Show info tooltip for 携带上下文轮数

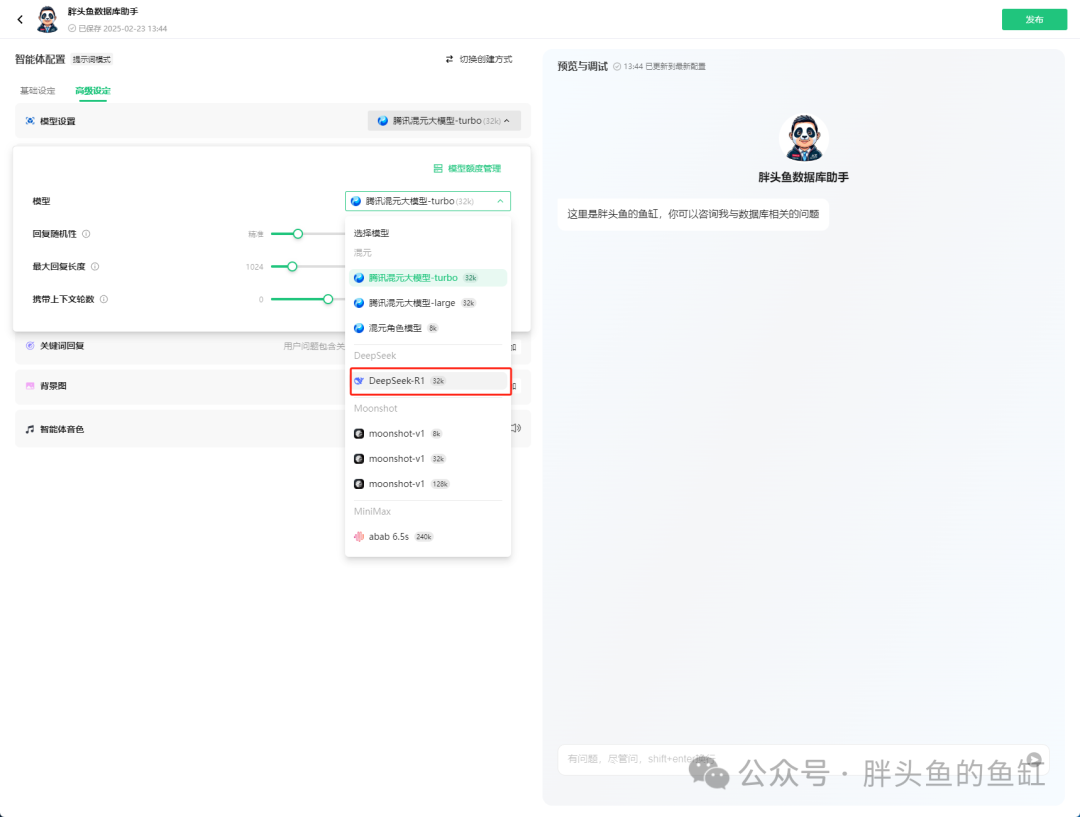pyautogui.click(x=104, y=299)
